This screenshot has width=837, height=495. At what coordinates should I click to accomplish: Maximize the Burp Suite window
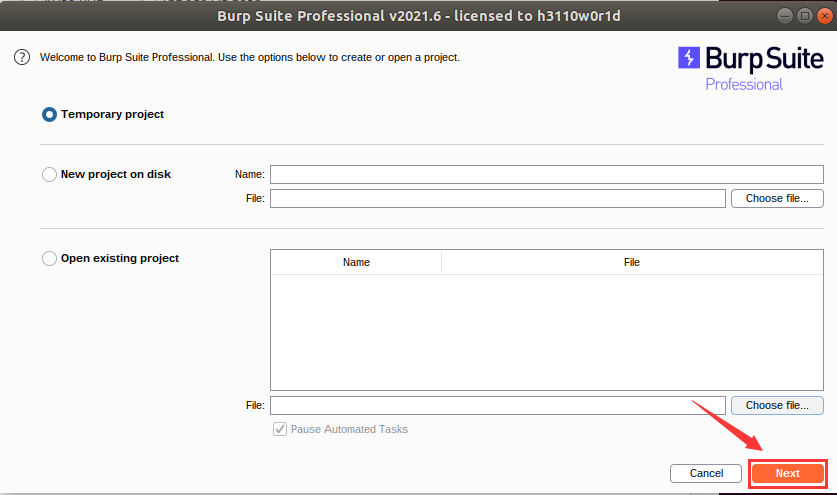coord(805,16)
